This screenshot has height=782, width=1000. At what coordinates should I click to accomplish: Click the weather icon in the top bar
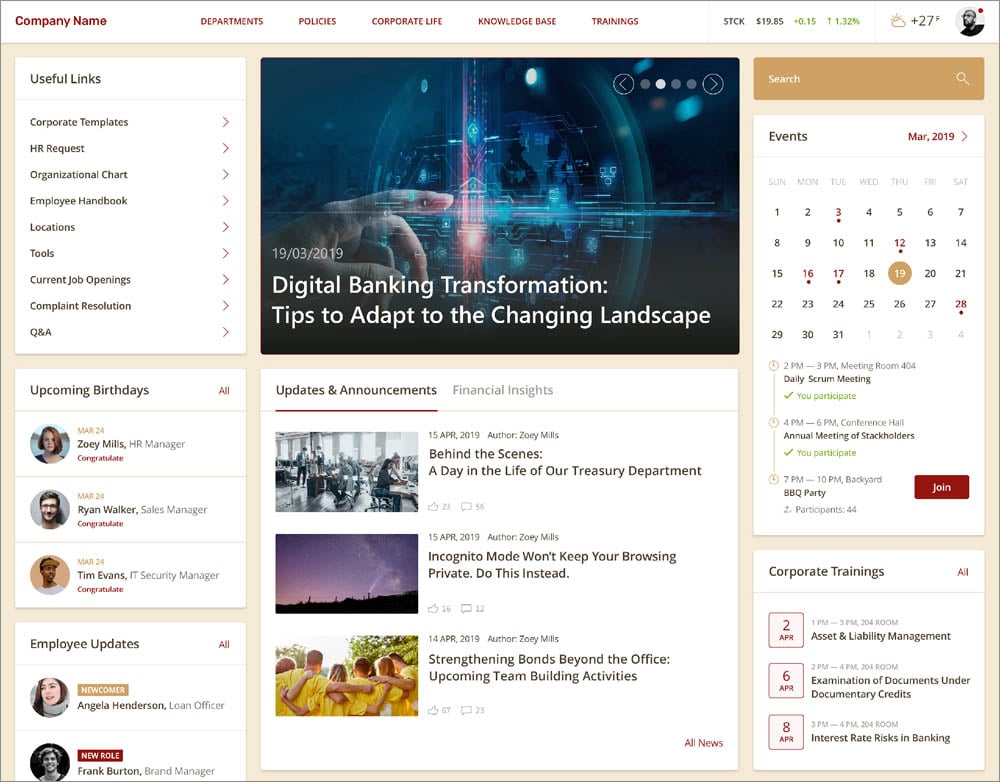click(x=898, y=20)
